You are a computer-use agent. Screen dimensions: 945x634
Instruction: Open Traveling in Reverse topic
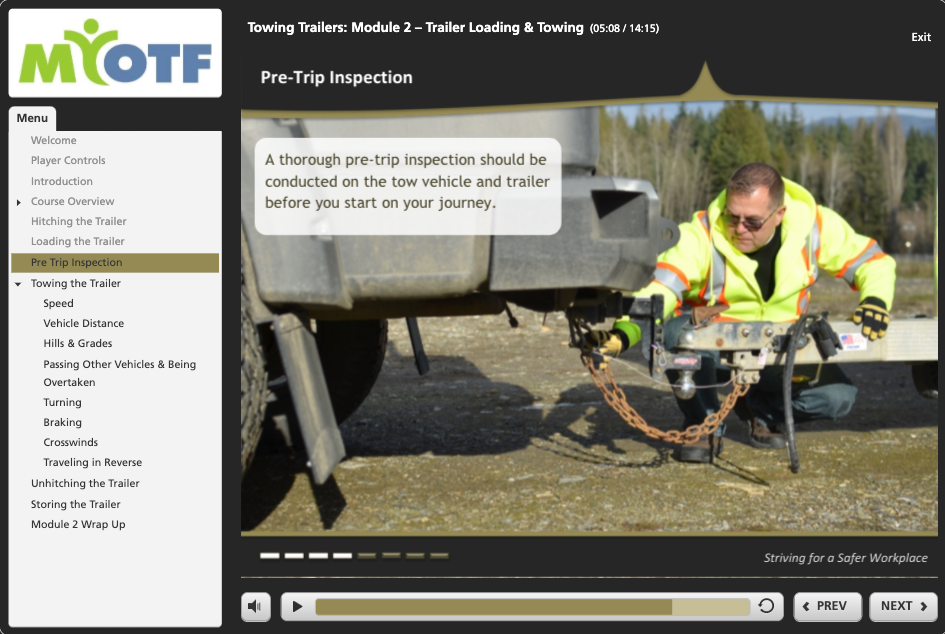[93, 462]
